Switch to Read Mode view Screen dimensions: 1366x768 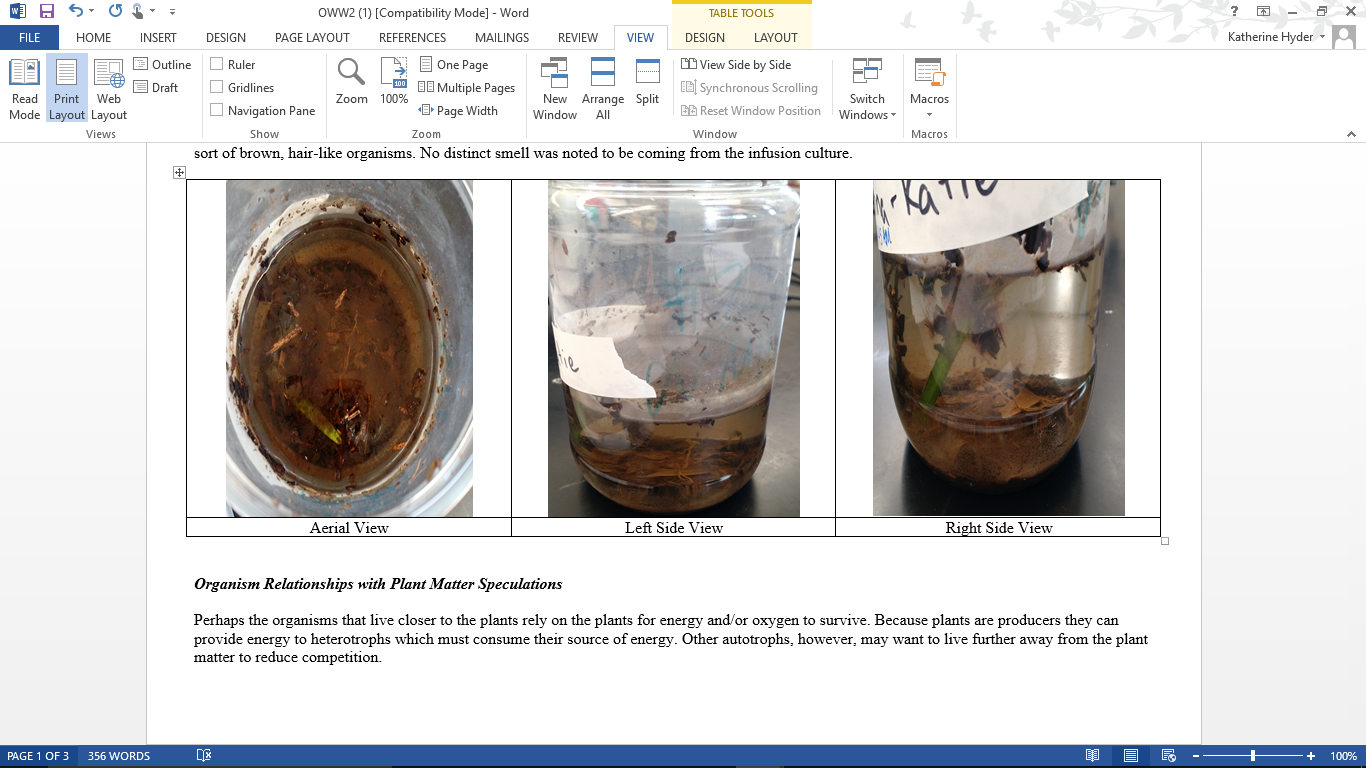(x=25, y=88)
